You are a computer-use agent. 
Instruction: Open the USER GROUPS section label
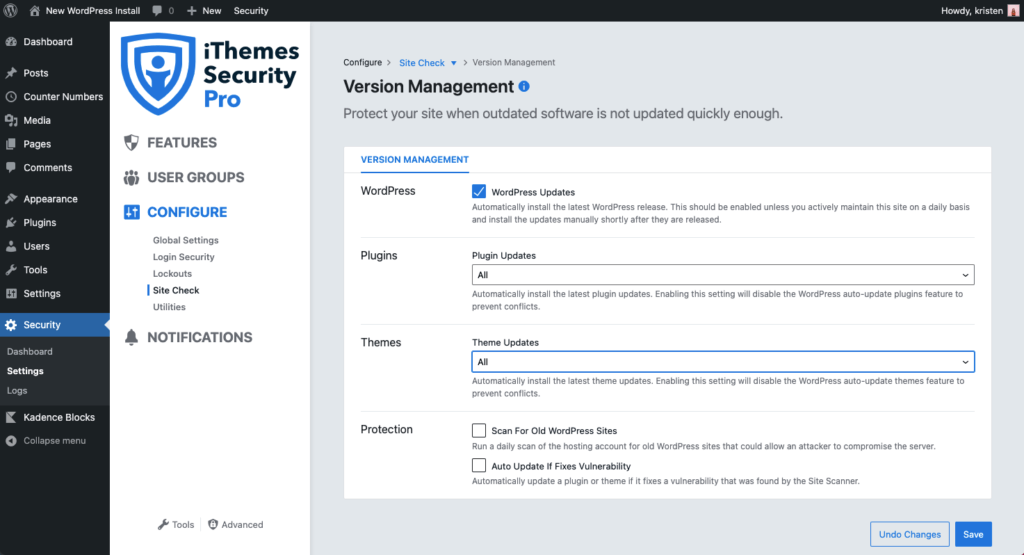pyautogui.click(x=195, y=178)
